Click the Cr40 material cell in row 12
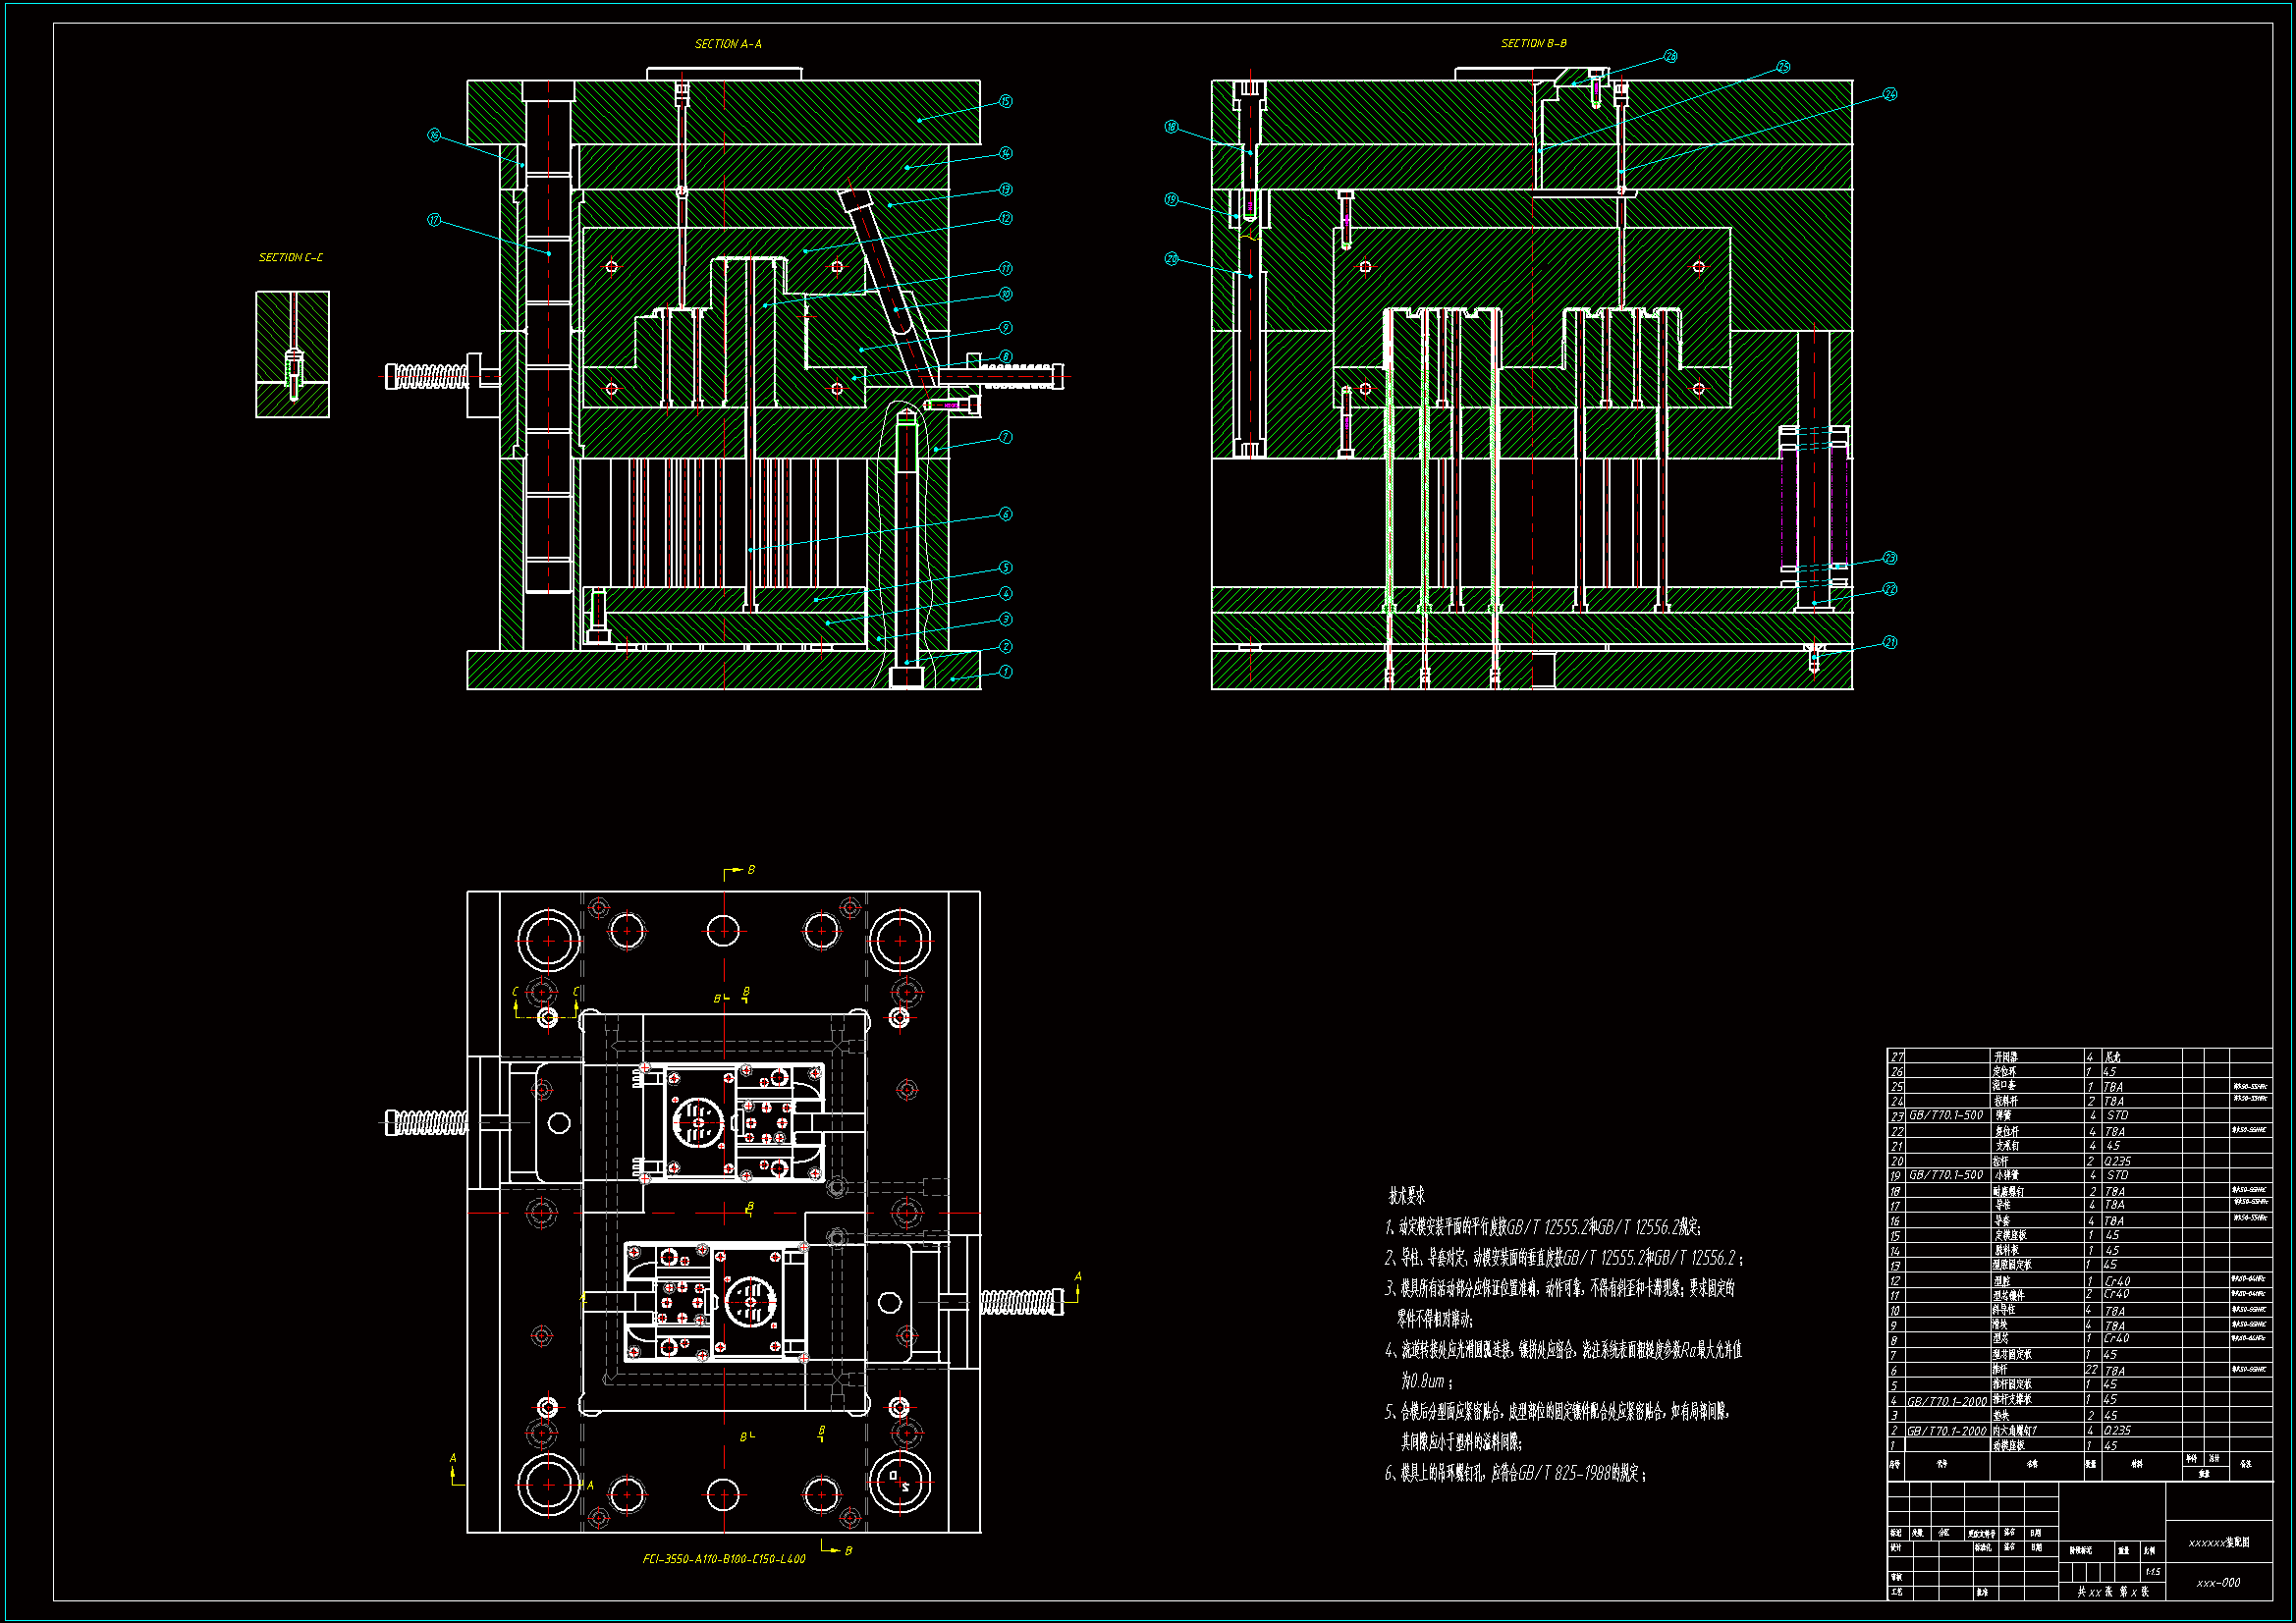Screen dimensions: 2296x1623 coord(2117,1281)
